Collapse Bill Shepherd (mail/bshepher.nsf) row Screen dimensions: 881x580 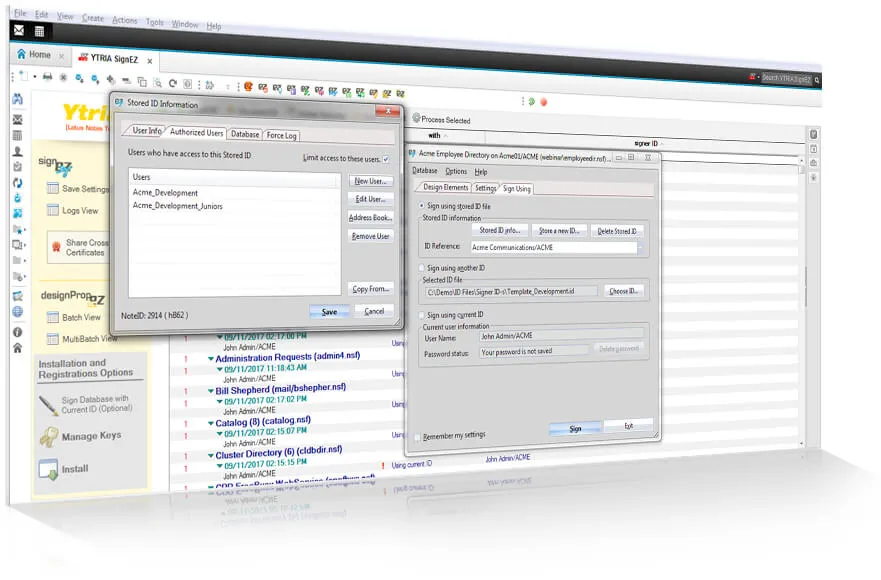[211, 391]
